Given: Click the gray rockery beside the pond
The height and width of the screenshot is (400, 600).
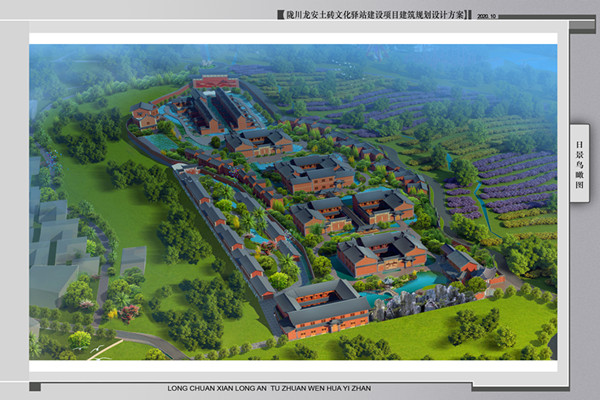Looking at the screenshot, I should click(416, 300).
